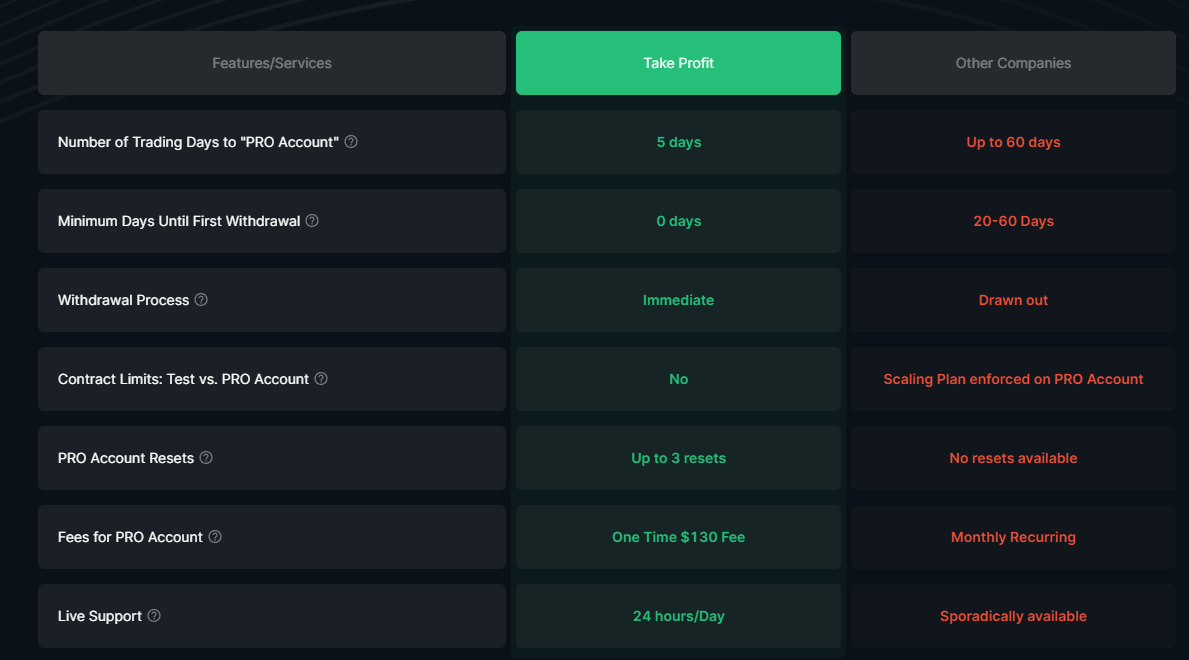The width and height of the screenshot is (1189, 660).
Task: Click "Scaling Plan enforced on PRO Account" text
Action: click(x=1013, y=379)
